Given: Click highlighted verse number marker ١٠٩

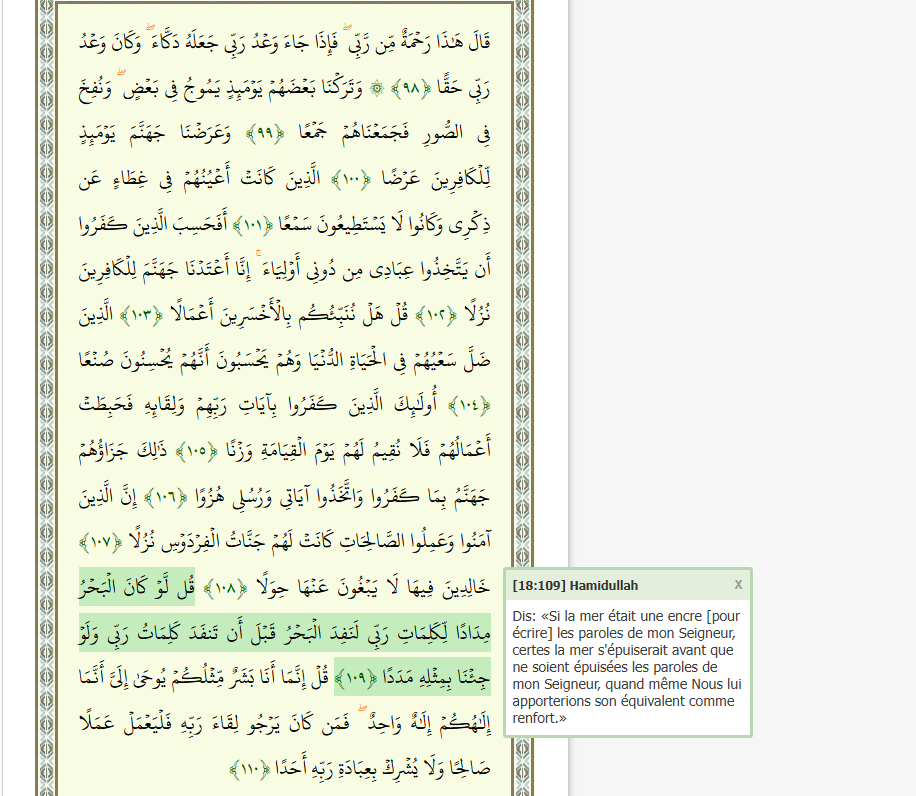Looking at the screenshot, I should point(355,677).
